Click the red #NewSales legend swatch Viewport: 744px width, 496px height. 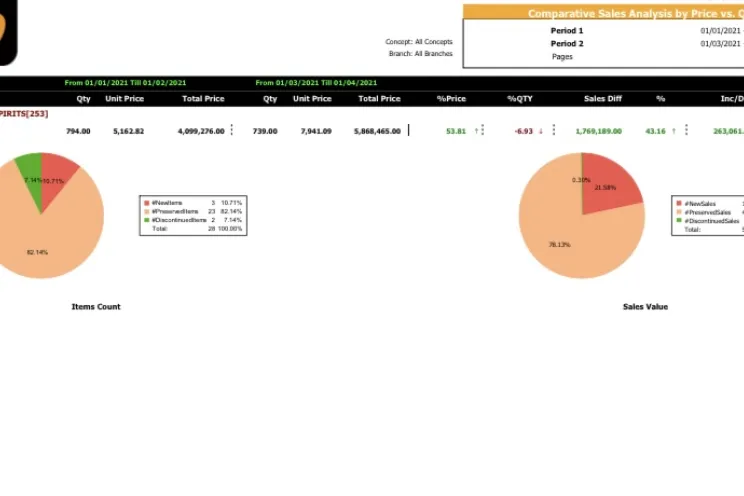(x=679, y=203)
